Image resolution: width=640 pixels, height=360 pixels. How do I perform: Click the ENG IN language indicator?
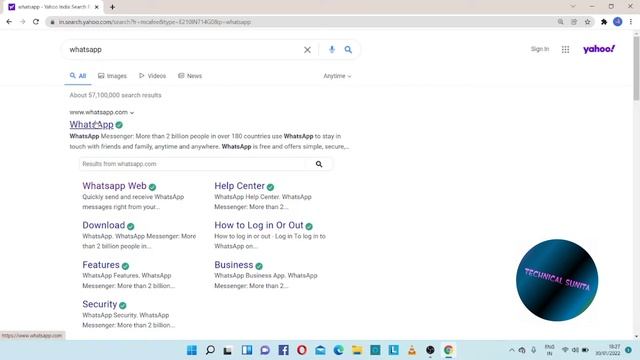[549, 350]
